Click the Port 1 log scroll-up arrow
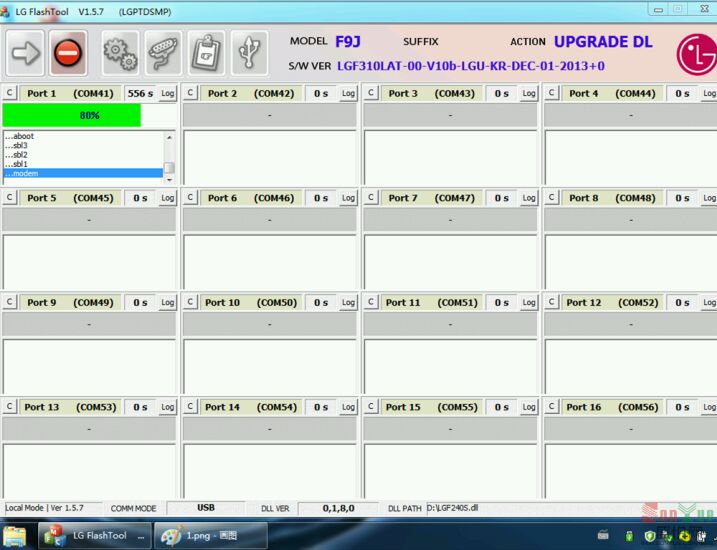 (169, 137)
